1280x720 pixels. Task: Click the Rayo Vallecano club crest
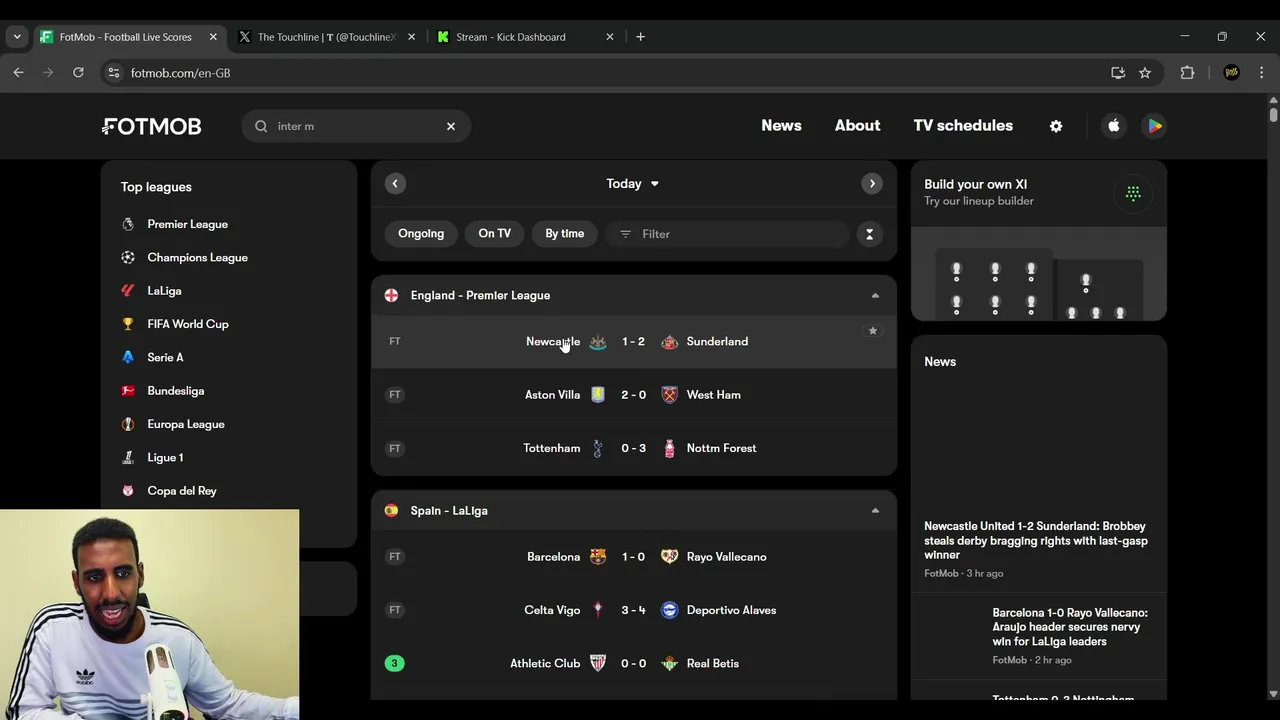(670, 557)
